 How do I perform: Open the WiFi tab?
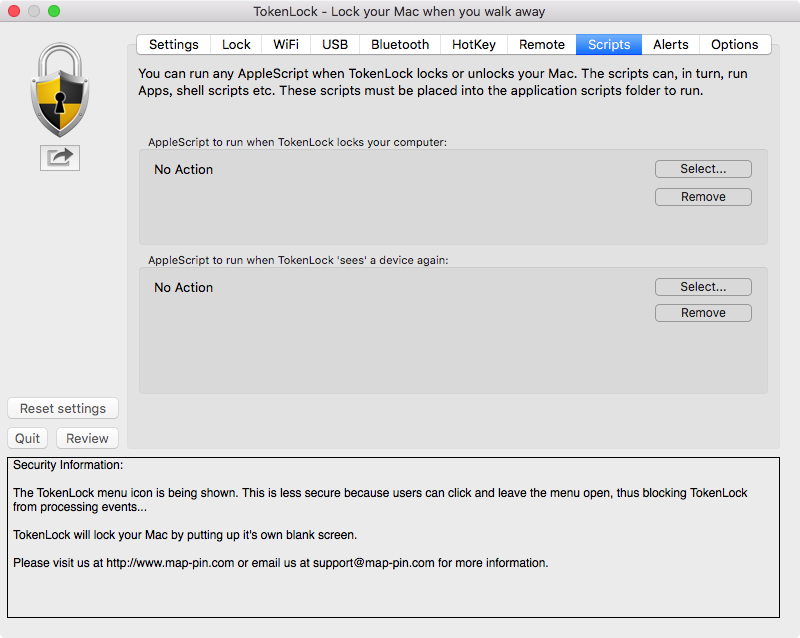(x=286, y=44)
